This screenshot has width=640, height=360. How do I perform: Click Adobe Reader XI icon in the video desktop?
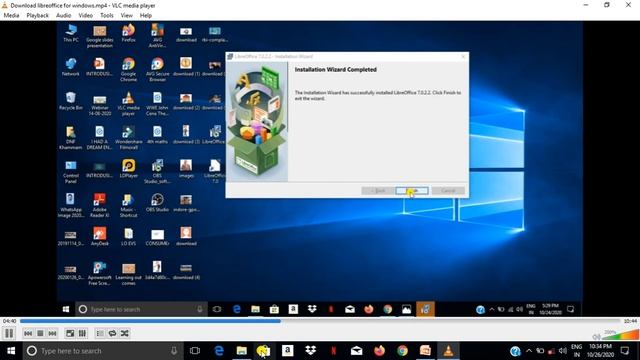[x=100, y=205]
